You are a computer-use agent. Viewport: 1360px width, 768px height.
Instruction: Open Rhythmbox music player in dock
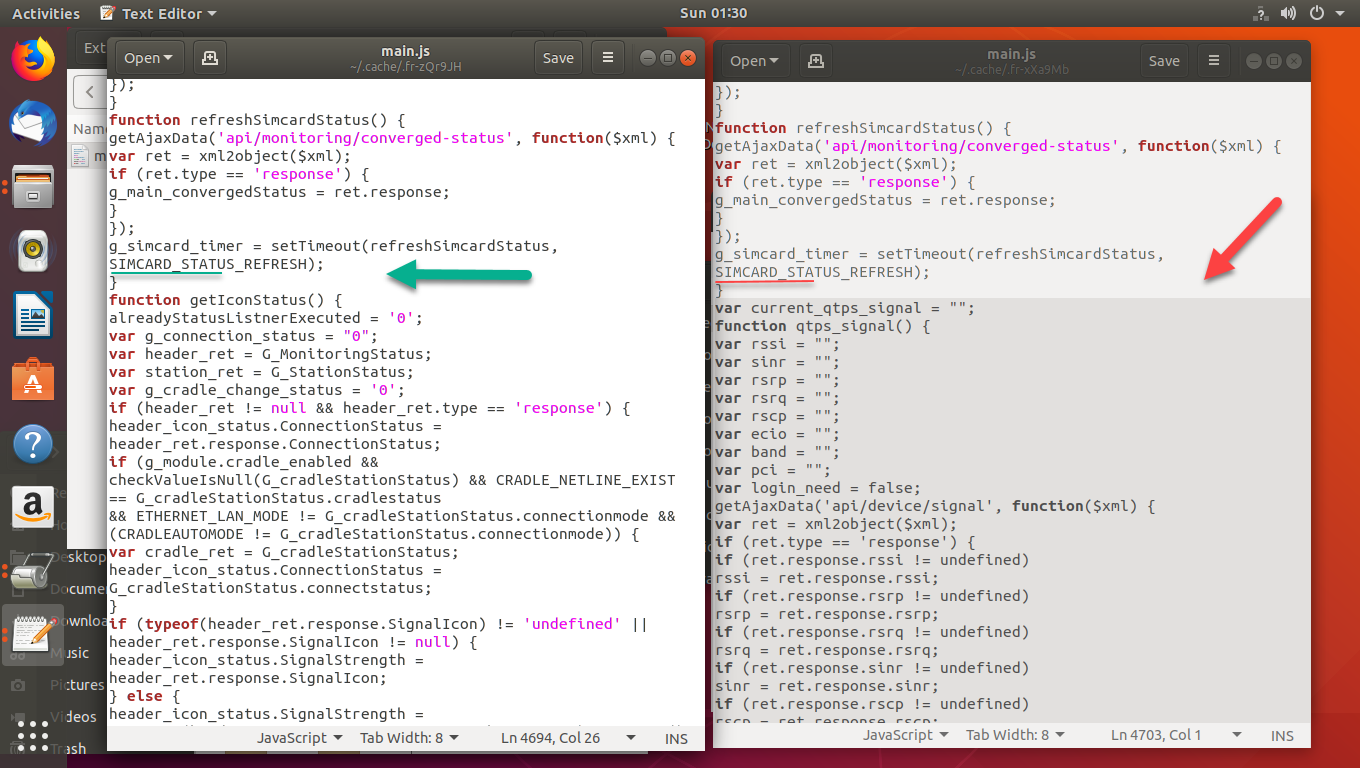(33, 250)
